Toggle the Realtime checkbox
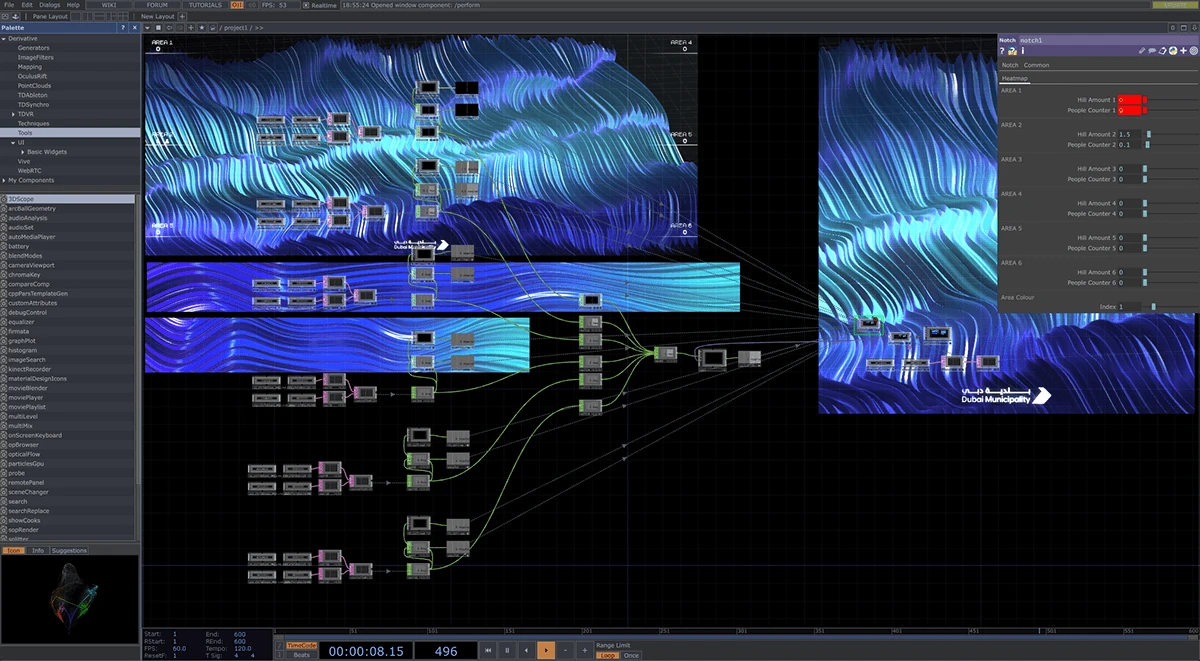 (307, 5)
